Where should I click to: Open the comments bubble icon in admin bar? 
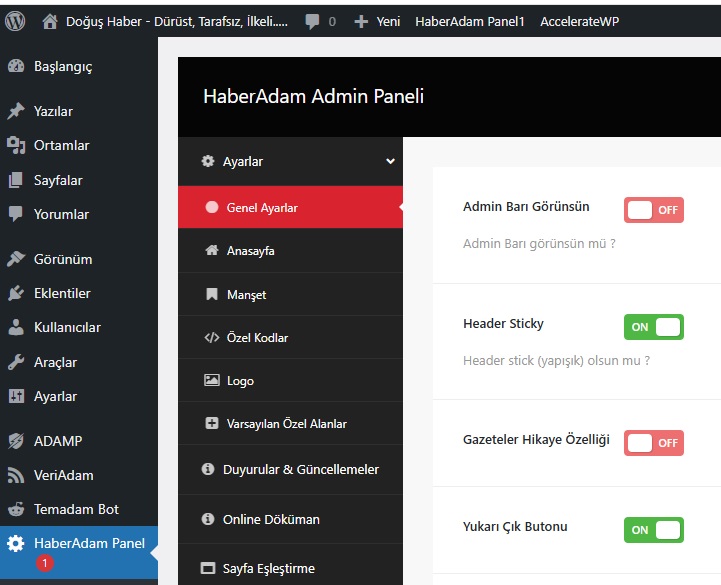point(312,21)
